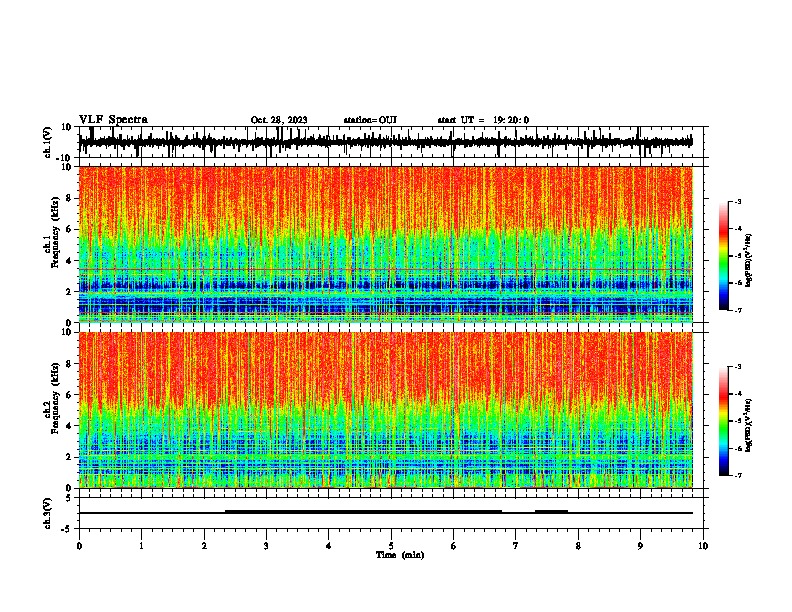The width and height of the screenshot is (792, 612).
Task: Click the "VLF Spectra" title text
Action: point(113,120)
